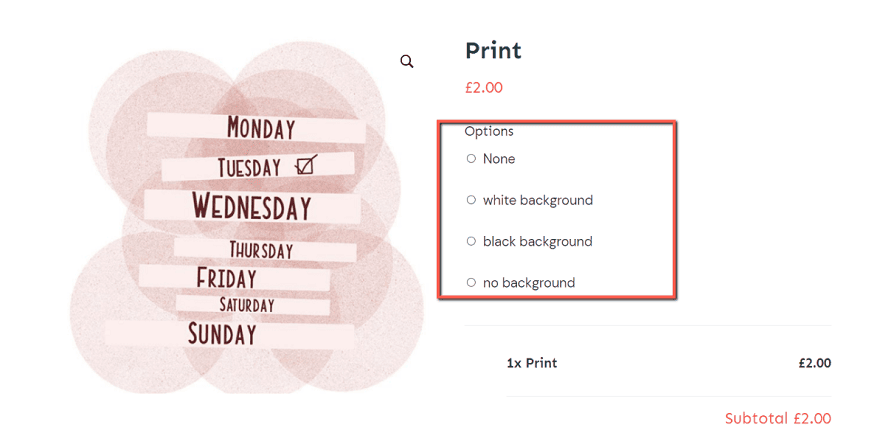Click the Saturday strip in product image
This screenshot has width=880, height=444.
pos(248,304)
